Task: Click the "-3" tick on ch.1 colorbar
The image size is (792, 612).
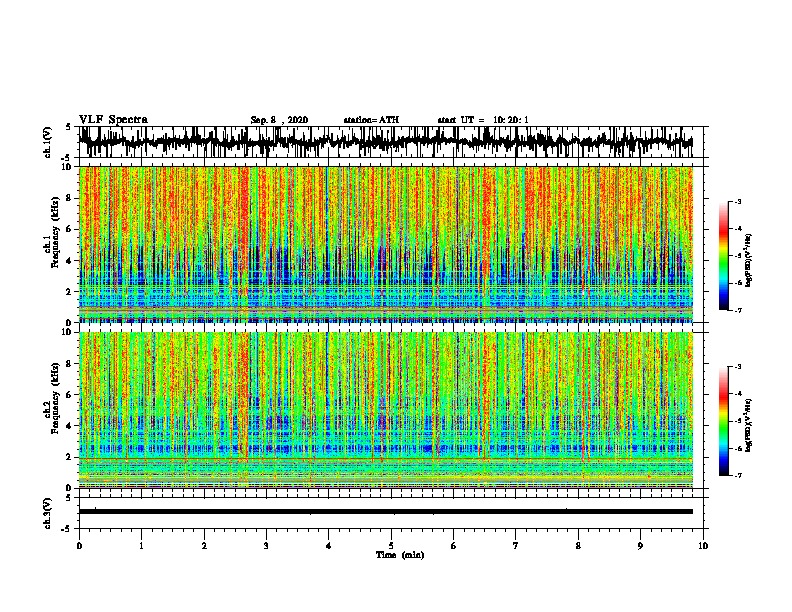Action: [x=737, y=202]
